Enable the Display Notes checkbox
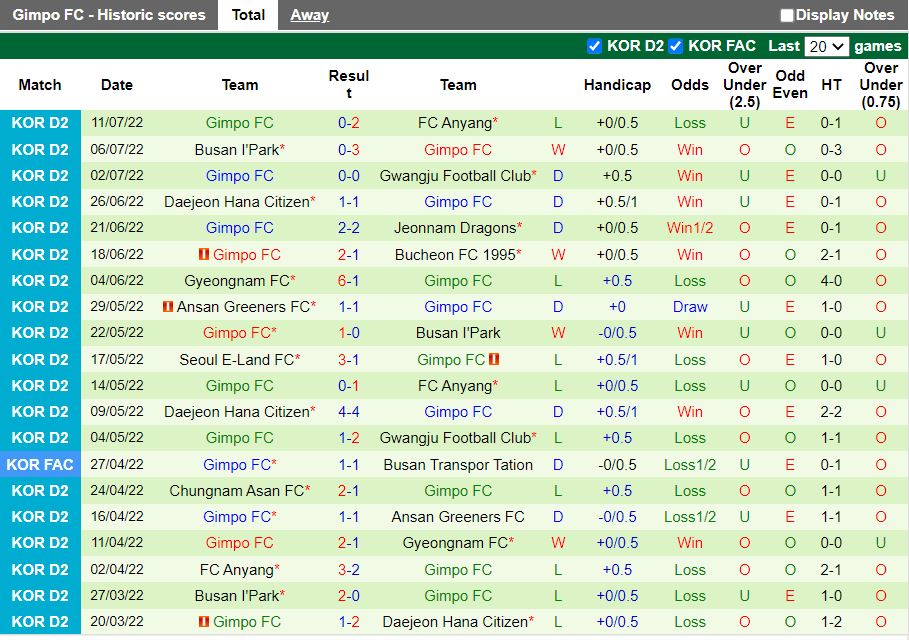909x640 pixels. 787,15
